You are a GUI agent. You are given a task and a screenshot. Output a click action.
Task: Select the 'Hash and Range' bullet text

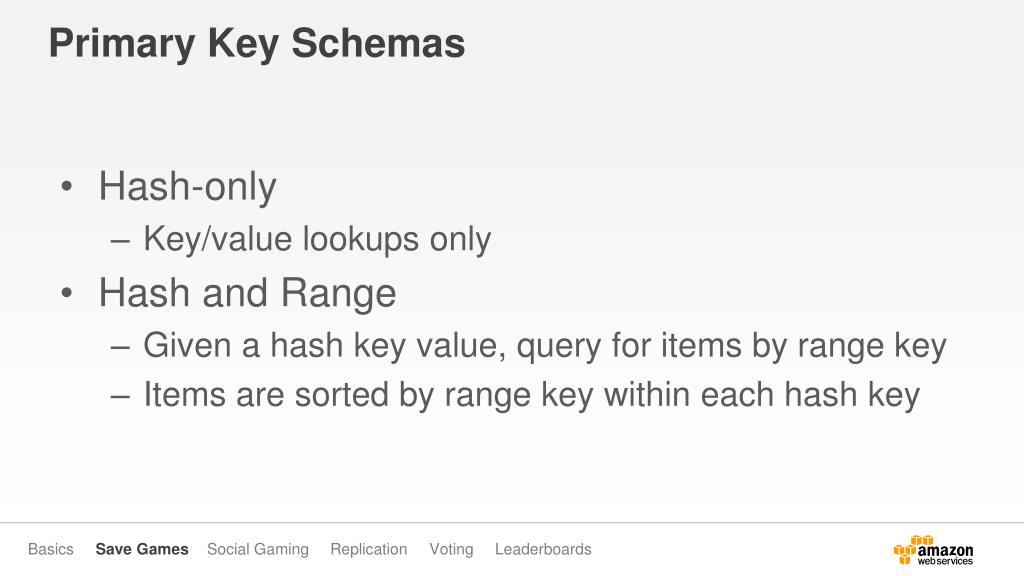pos(248,293)
